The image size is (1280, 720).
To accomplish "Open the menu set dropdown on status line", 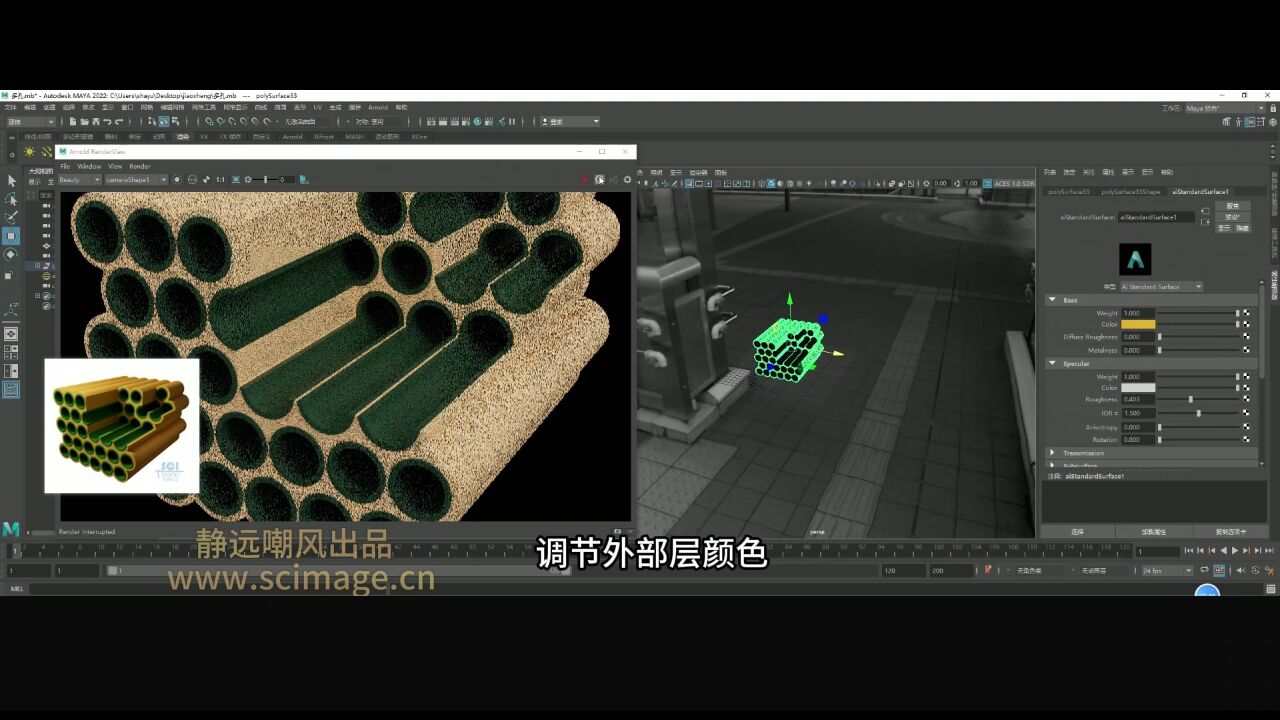I will pos(30,121).
